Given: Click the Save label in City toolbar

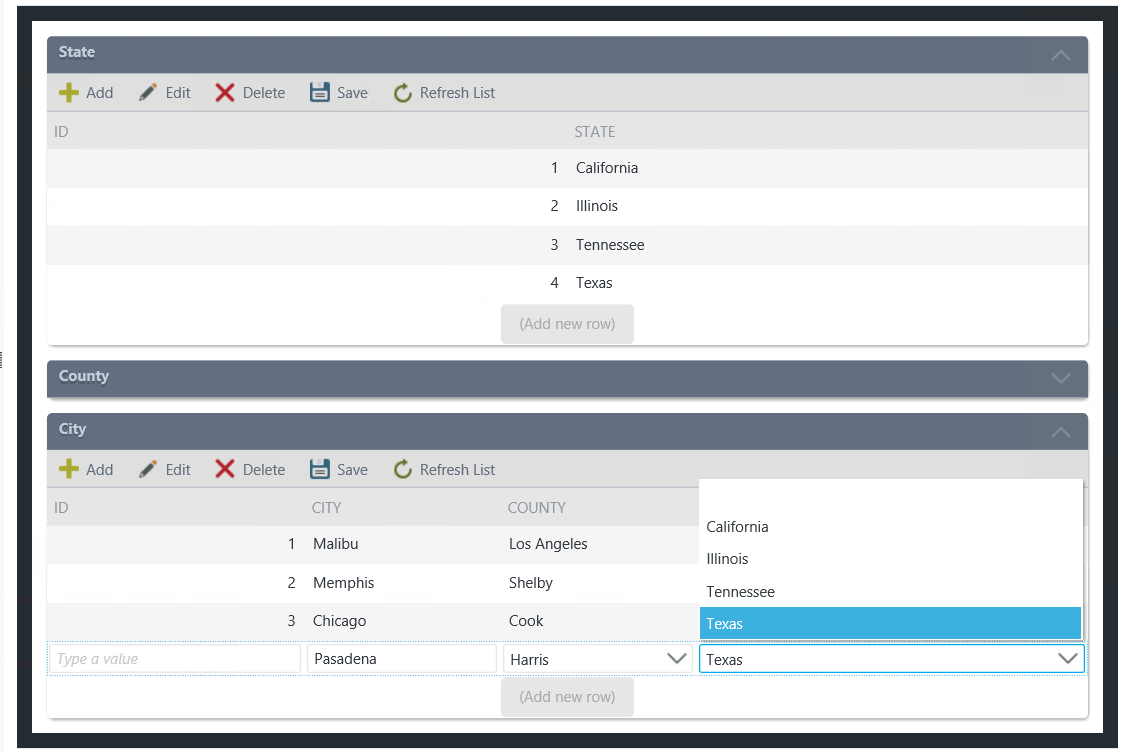Looking at the screenshot, I should 352,470.
